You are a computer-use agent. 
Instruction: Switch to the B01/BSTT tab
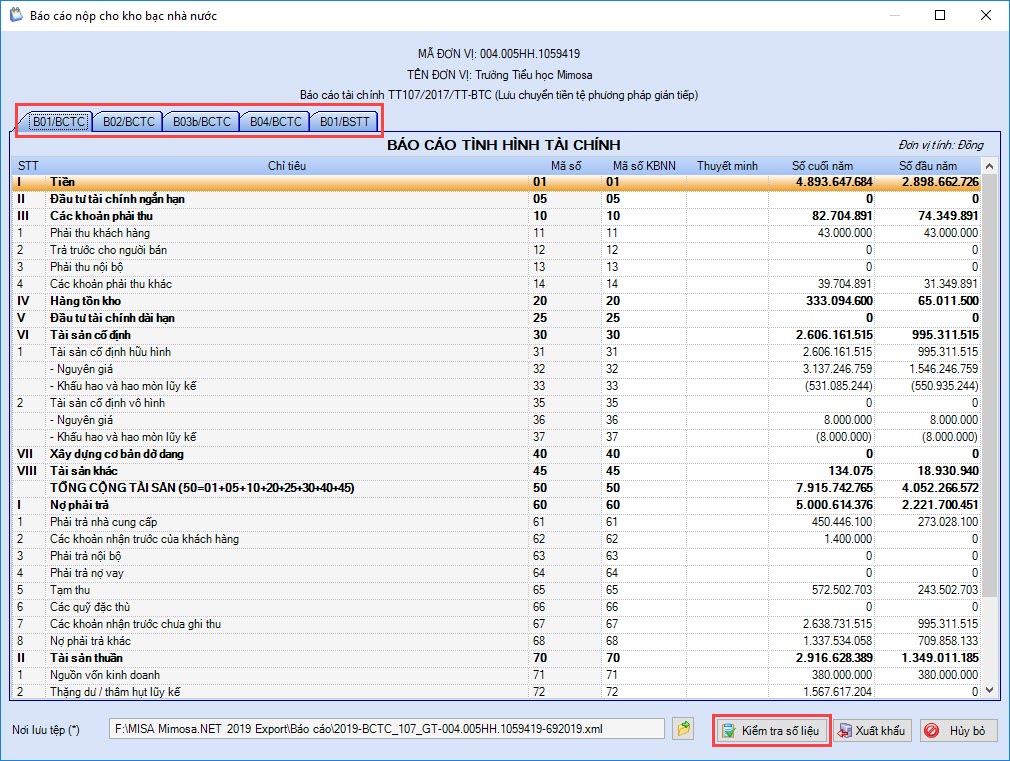point(344,122)
